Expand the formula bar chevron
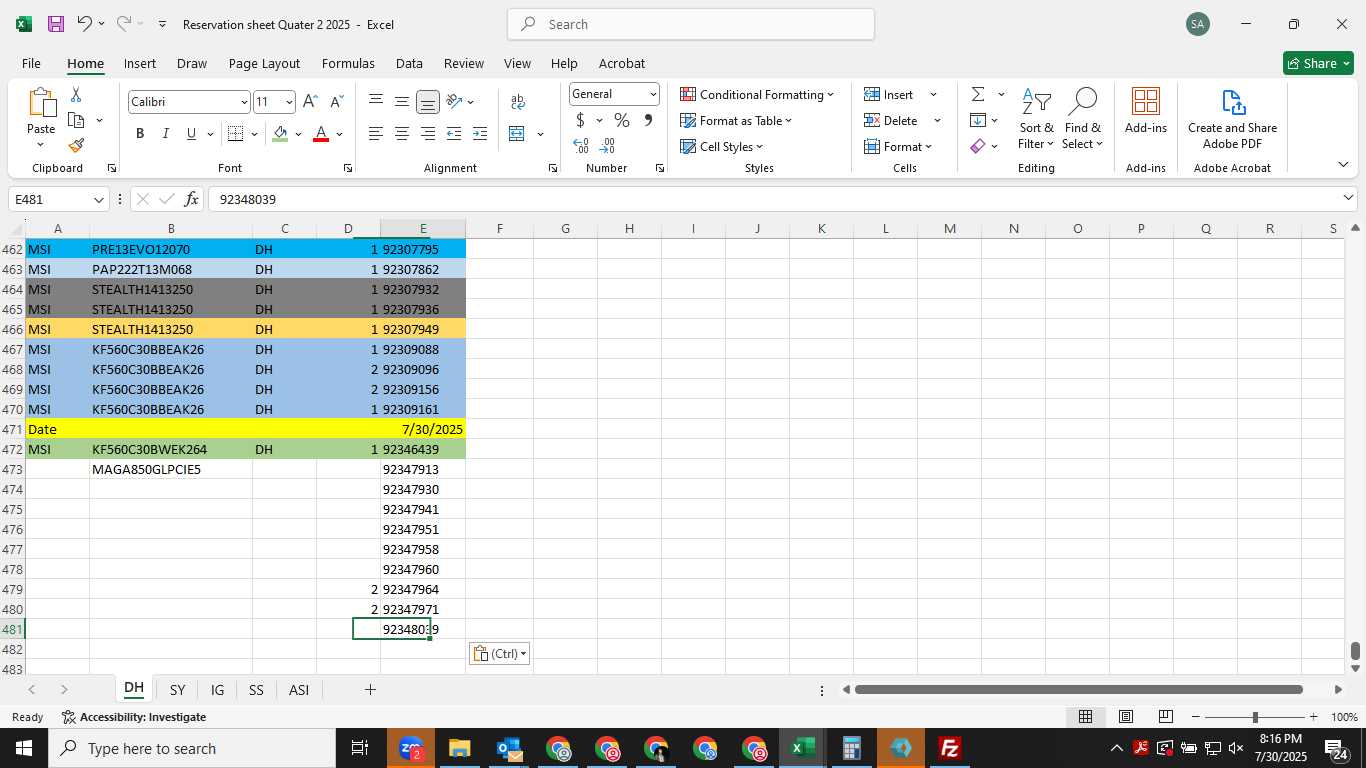1366x768 pixels. 1348,198
